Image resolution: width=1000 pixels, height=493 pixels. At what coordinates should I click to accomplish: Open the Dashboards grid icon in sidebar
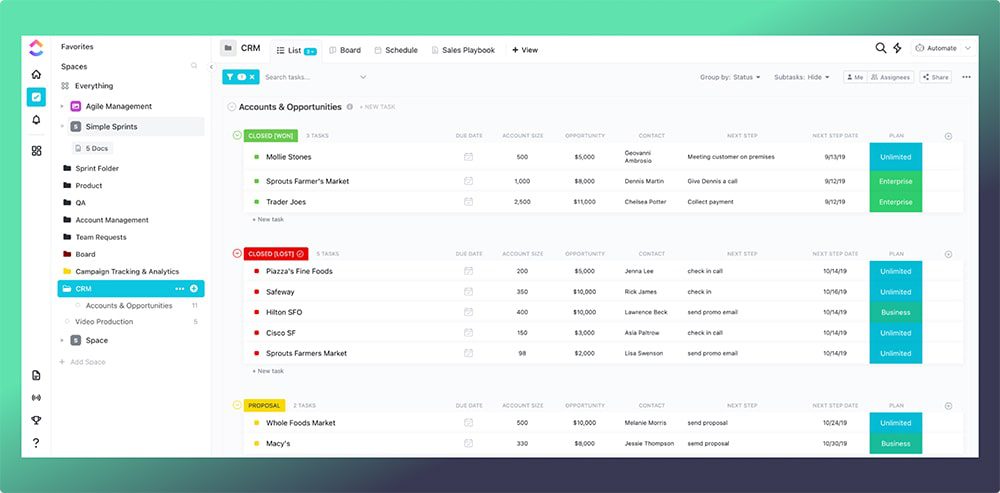[36, 151]
